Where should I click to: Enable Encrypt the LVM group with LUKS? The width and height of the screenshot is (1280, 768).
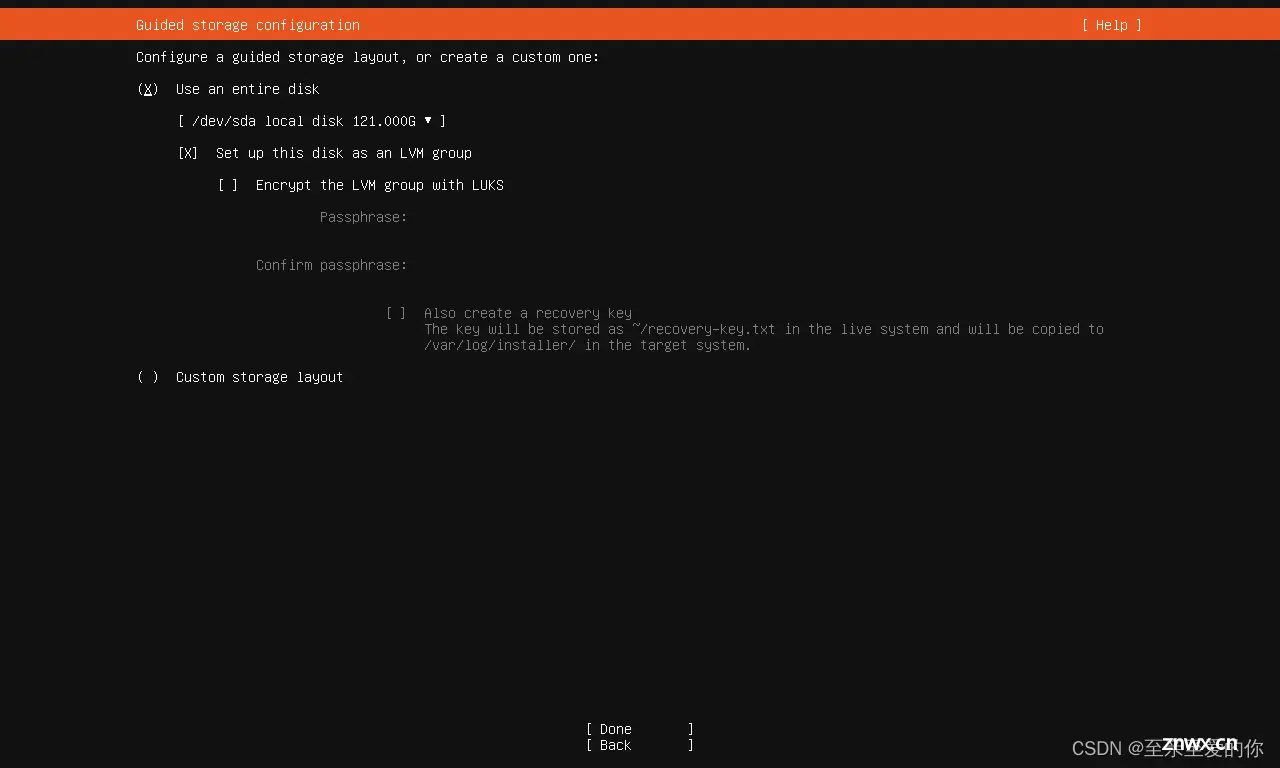(228, 185)
